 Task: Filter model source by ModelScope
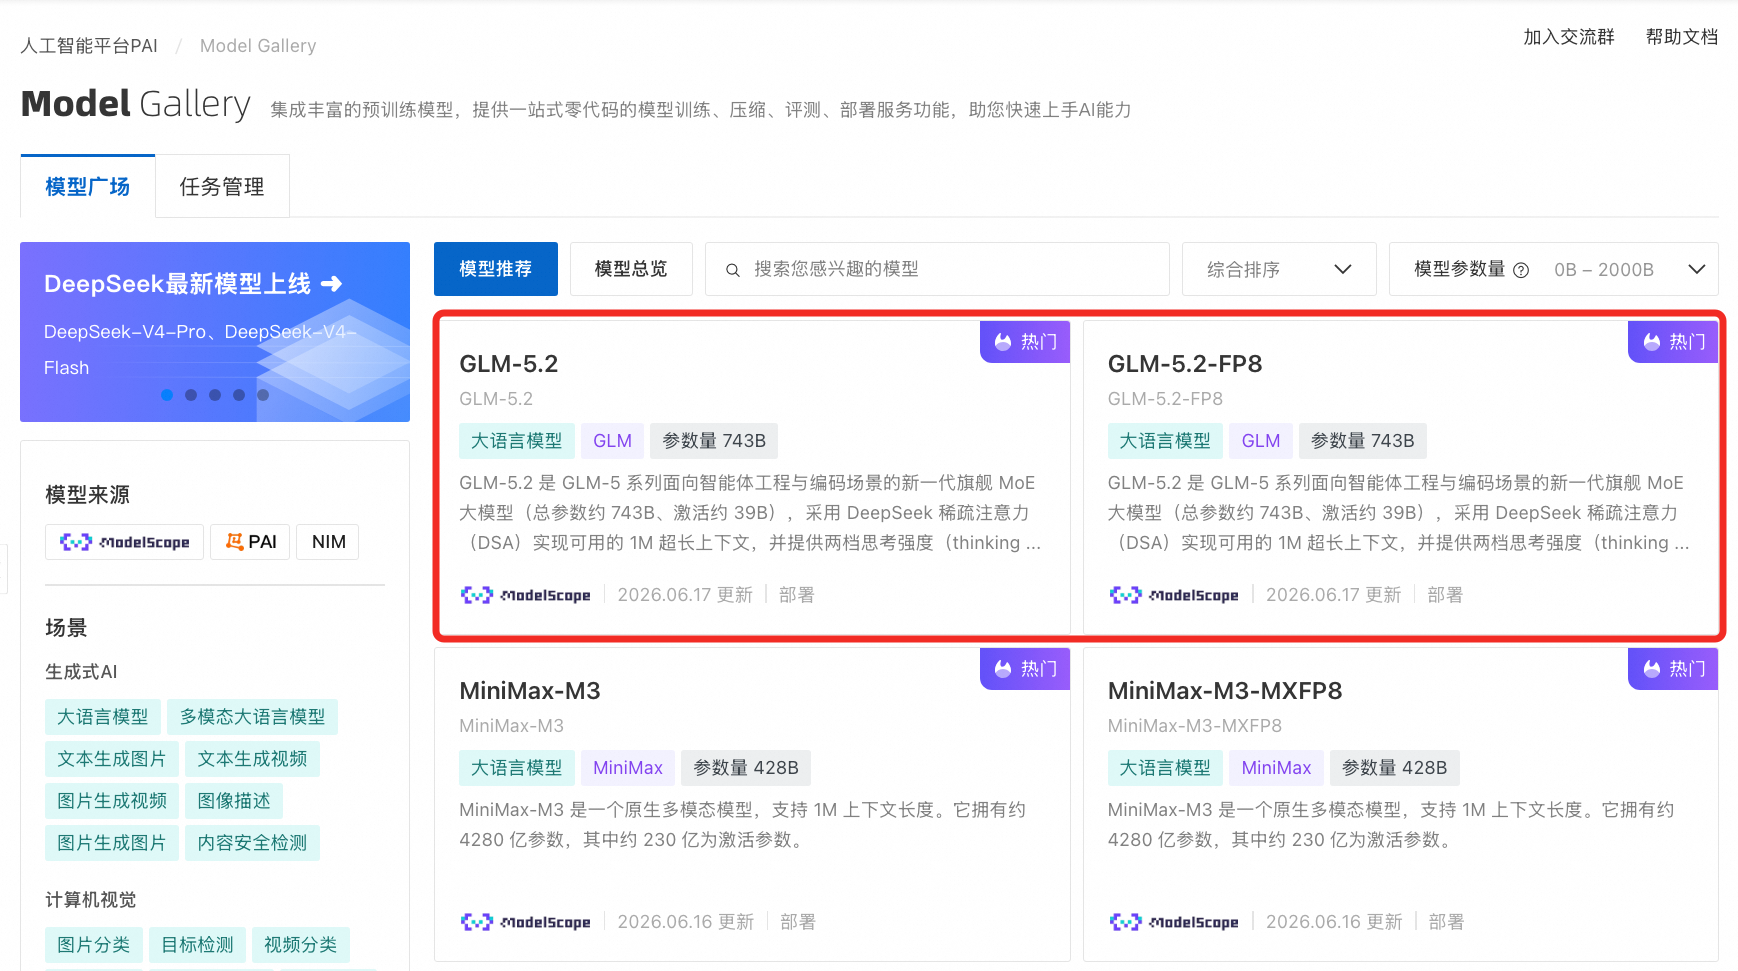point(125,542)
